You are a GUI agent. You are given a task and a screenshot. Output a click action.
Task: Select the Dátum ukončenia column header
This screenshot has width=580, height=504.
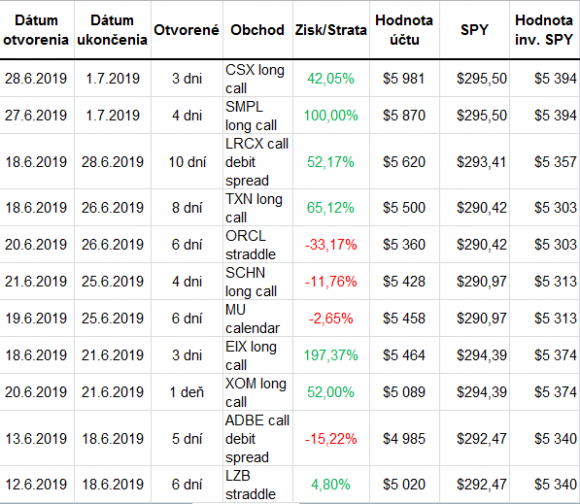click(112, 30)
